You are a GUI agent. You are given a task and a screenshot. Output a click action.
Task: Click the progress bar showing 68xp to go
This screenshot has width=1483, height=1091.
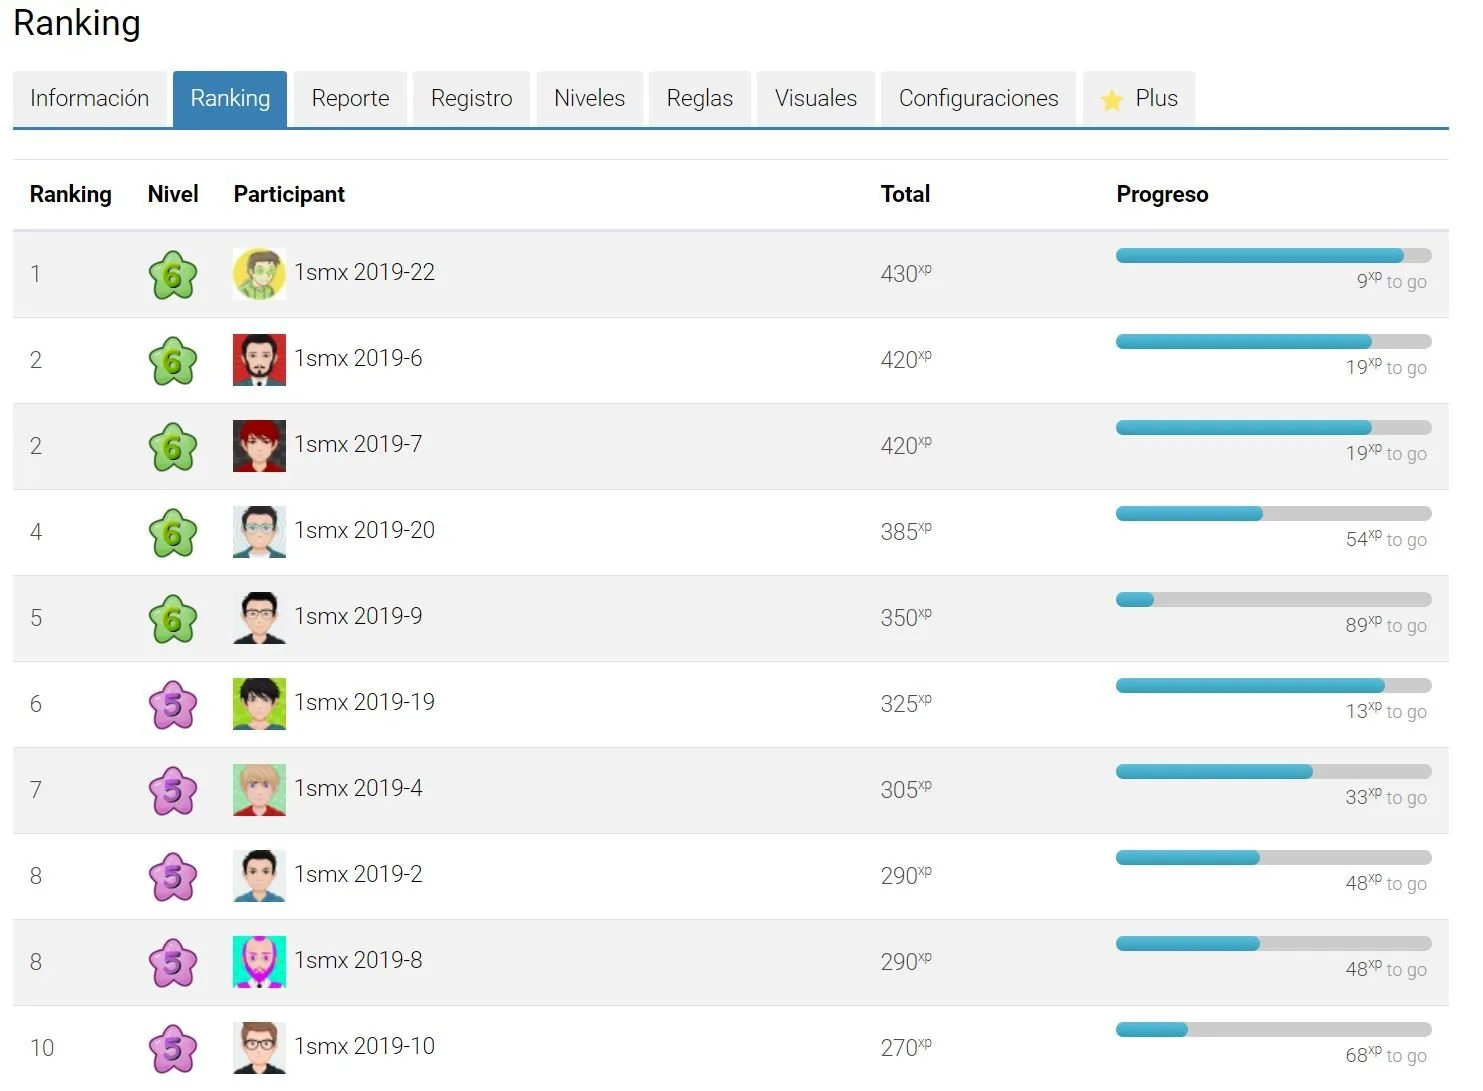1274,1030
